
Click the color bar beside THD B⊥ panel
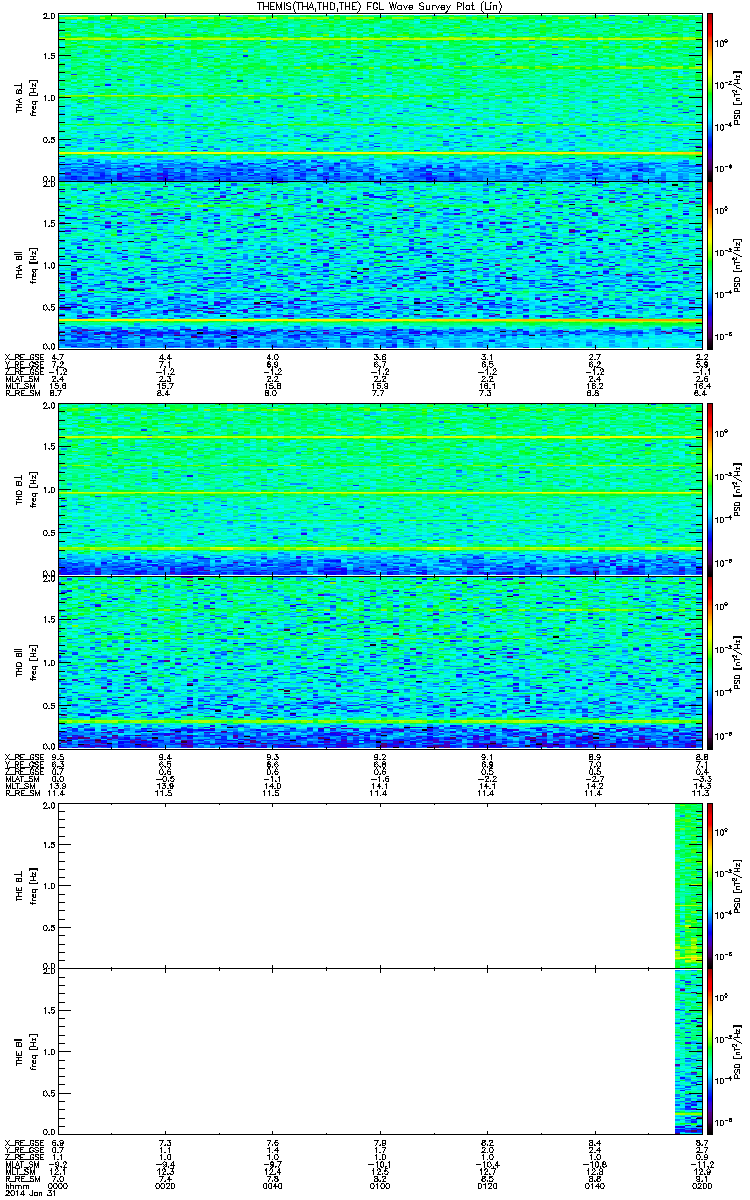710,488
